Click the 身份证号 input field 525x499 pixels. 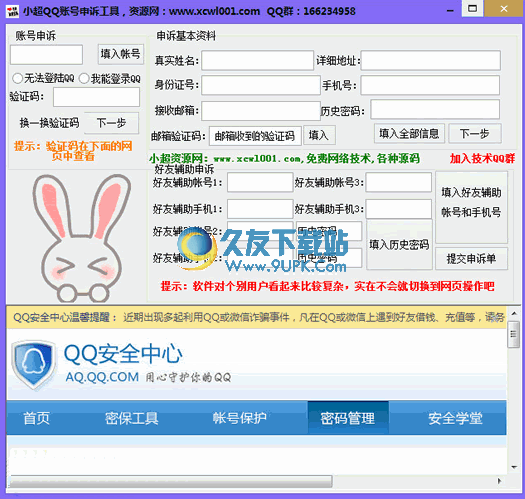[261, 85]
